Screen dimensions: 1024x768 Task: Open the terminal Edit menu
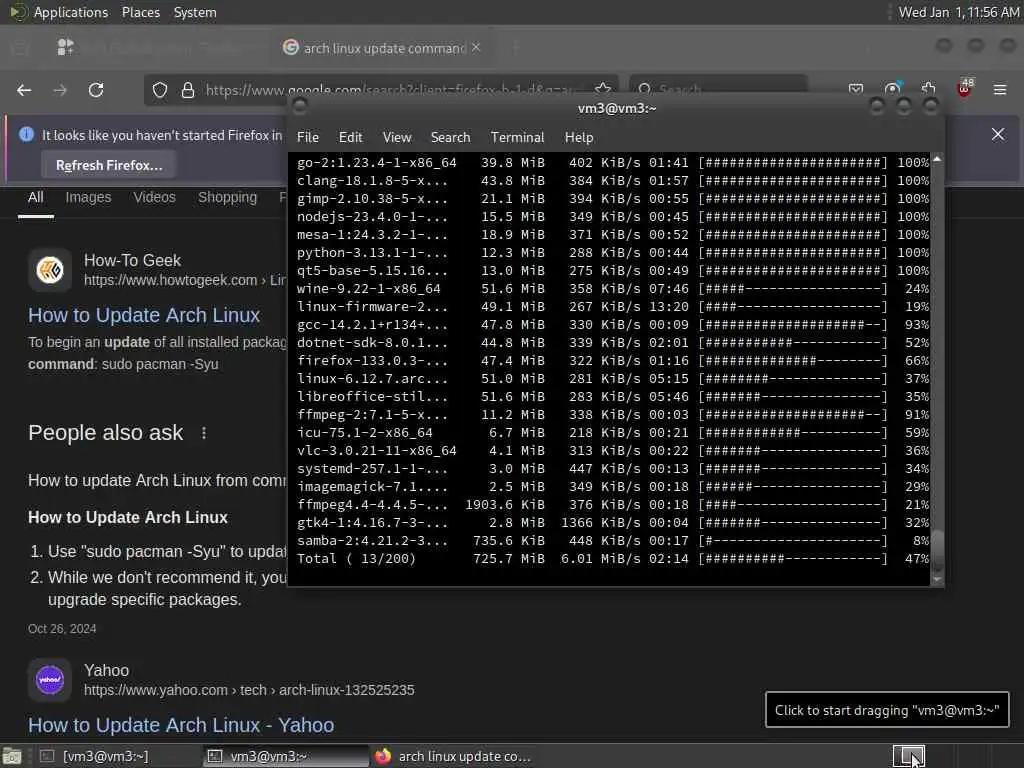point(350,137)
